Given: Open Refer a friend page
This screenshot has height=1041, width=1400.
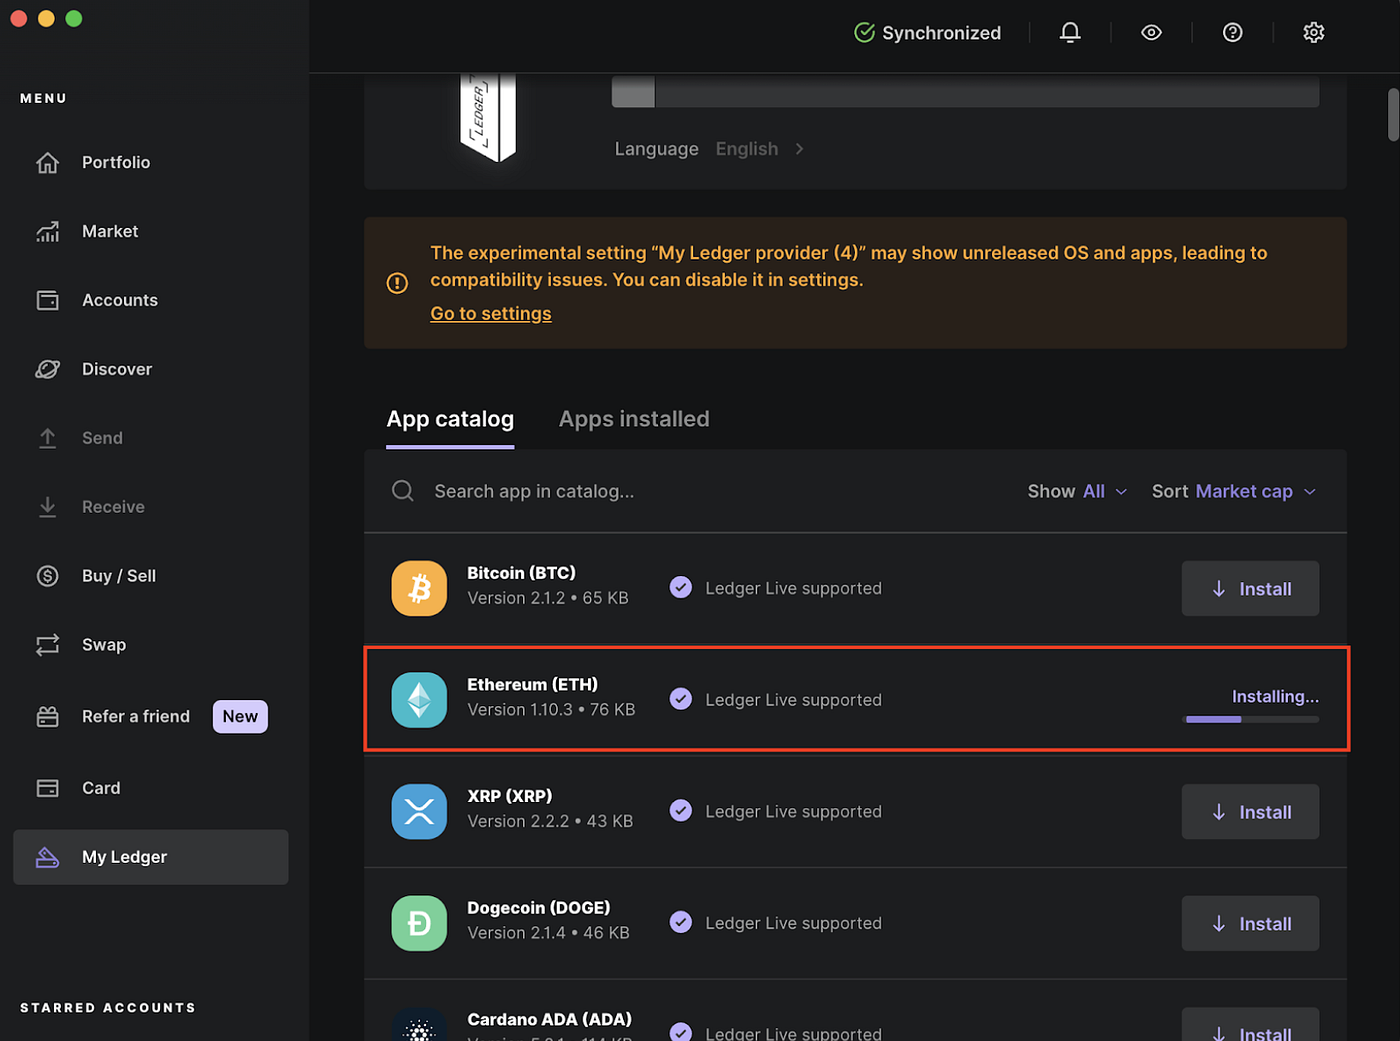Looking at the screenshot, I should click(x=136, y=716).
